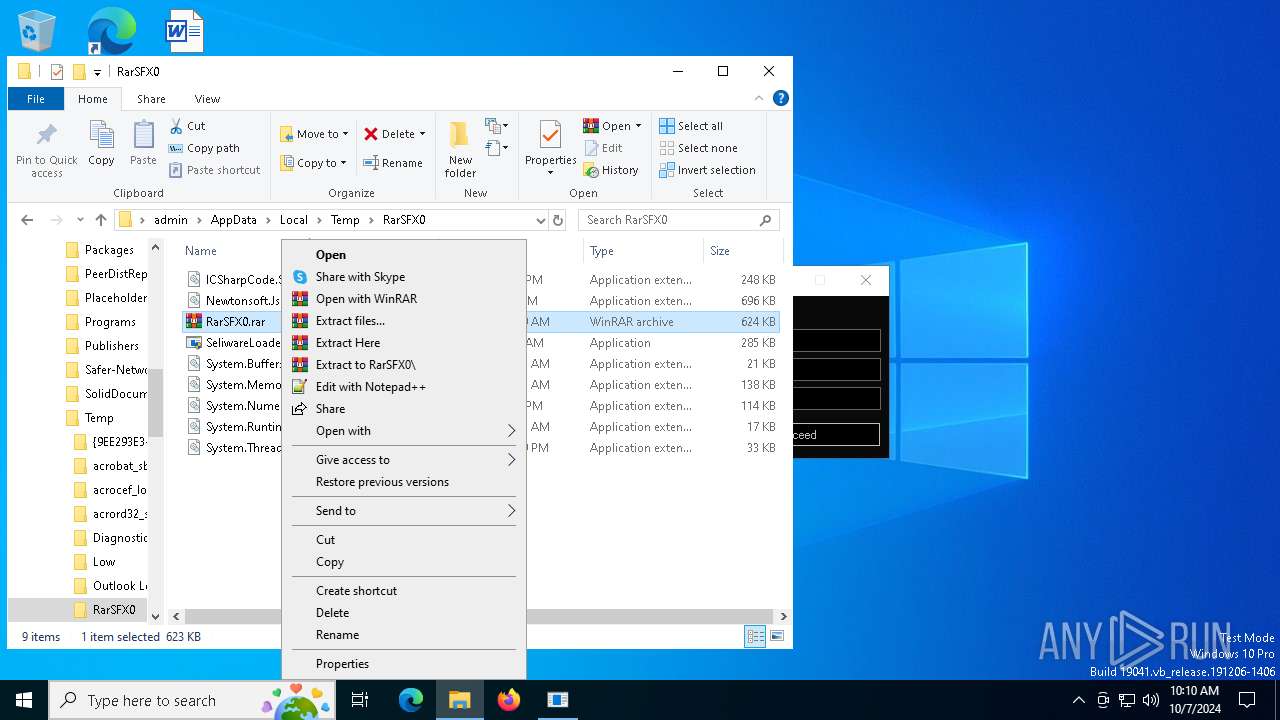Click Paste shortcut in ribbon
Image resolution: width=1280 pixels, height=720 pixels.
tap(214, 170)
